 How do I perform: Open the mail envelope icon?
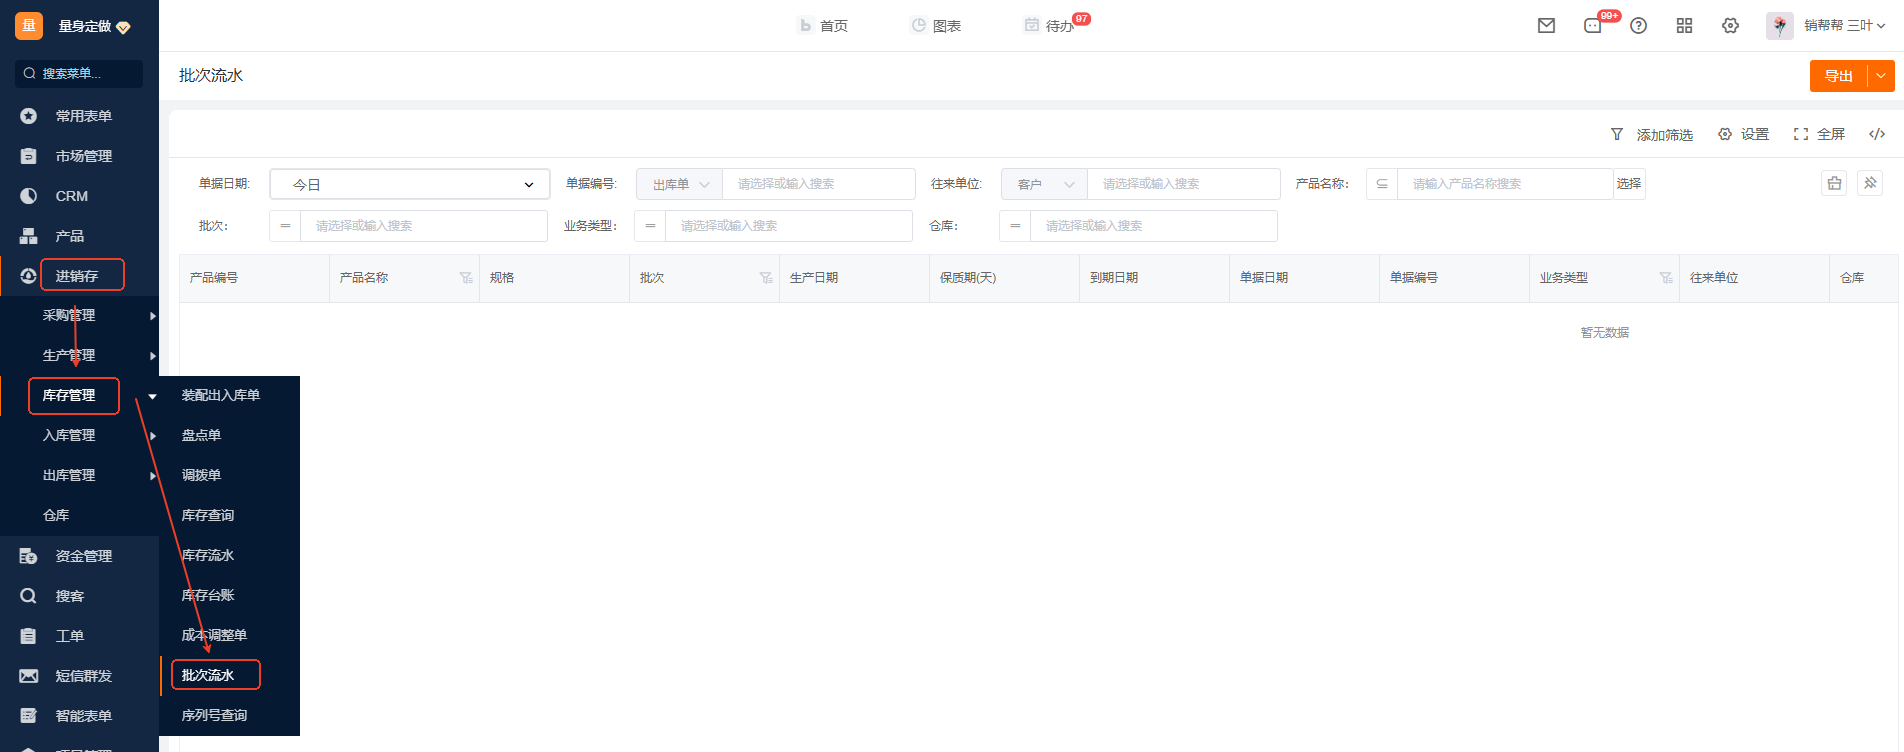pos(1546,26)
